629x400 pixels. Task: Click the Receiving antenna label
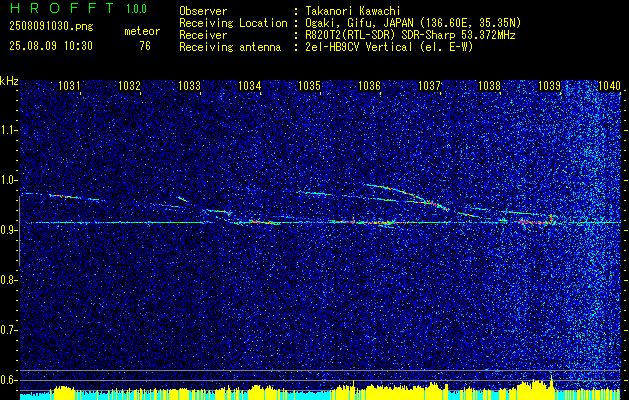pyautogui.click(x=230, y=47)
